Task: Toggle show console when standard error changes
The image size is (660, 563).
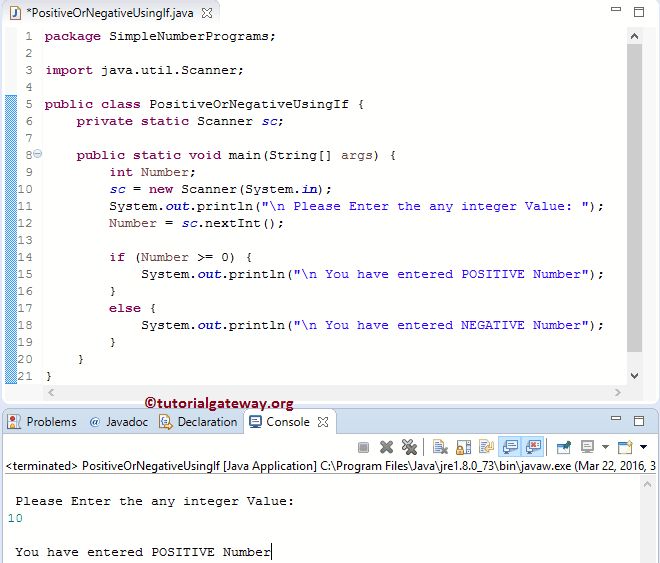Action: [x=533, y=447]
